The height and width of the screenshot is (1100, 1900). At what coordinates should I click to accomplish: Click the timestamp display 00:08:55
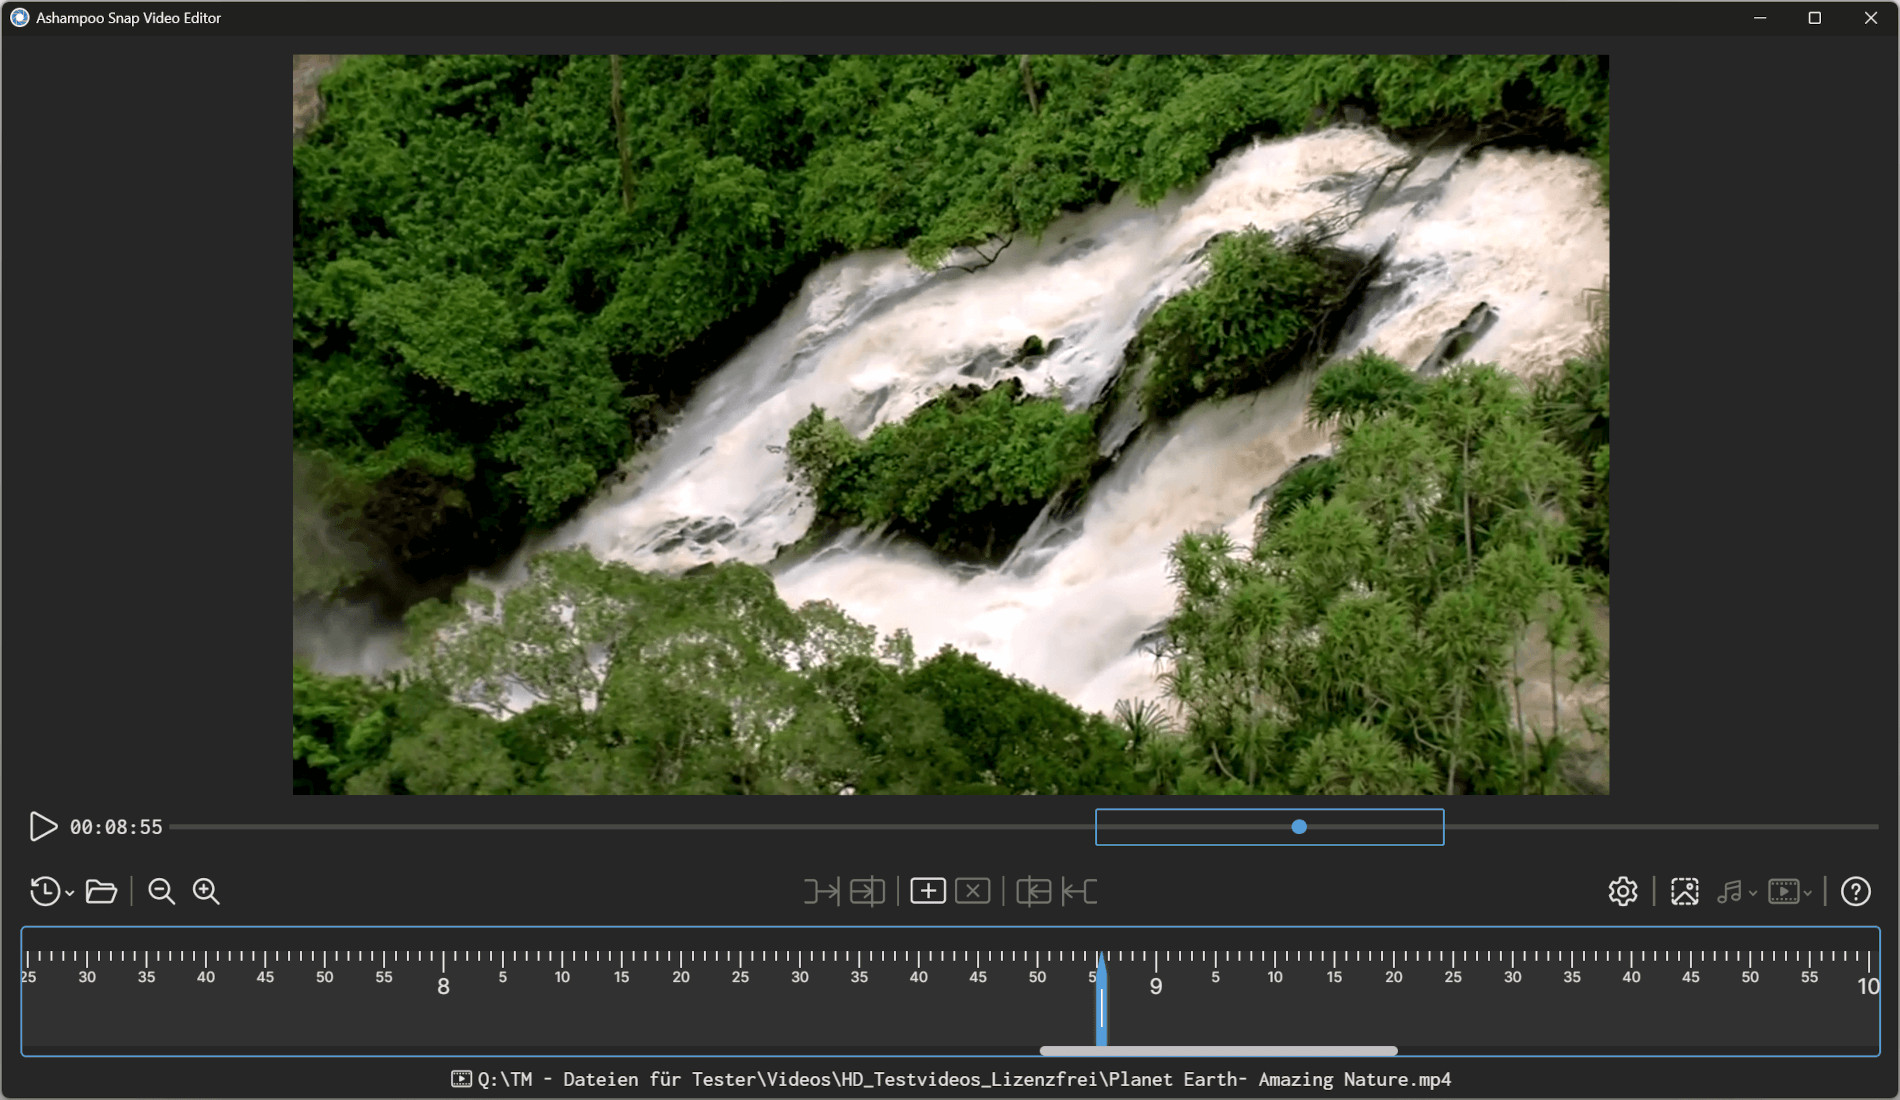pos(116,827)
